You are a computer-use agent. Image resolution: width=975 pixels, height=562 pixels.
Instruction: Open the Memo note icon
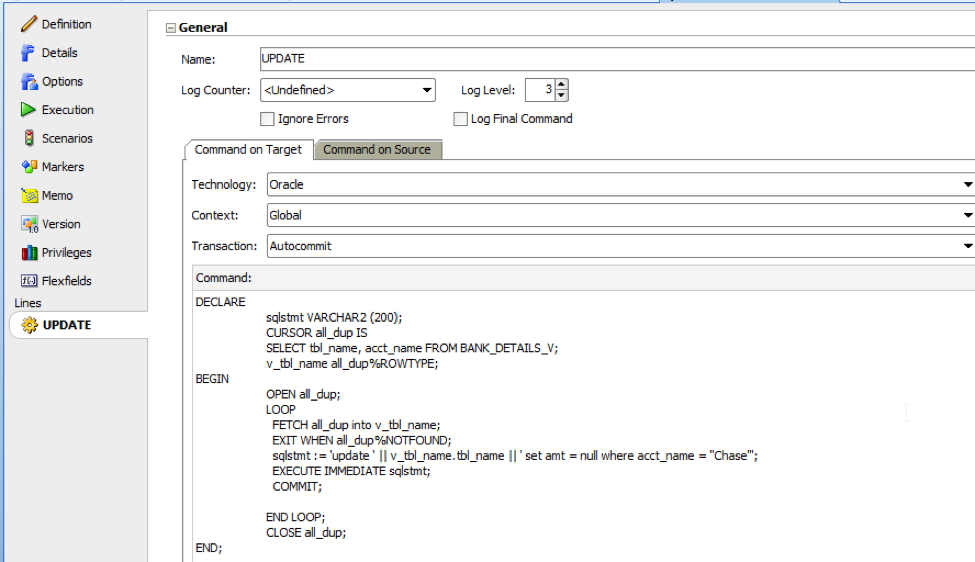click(29, 196)
